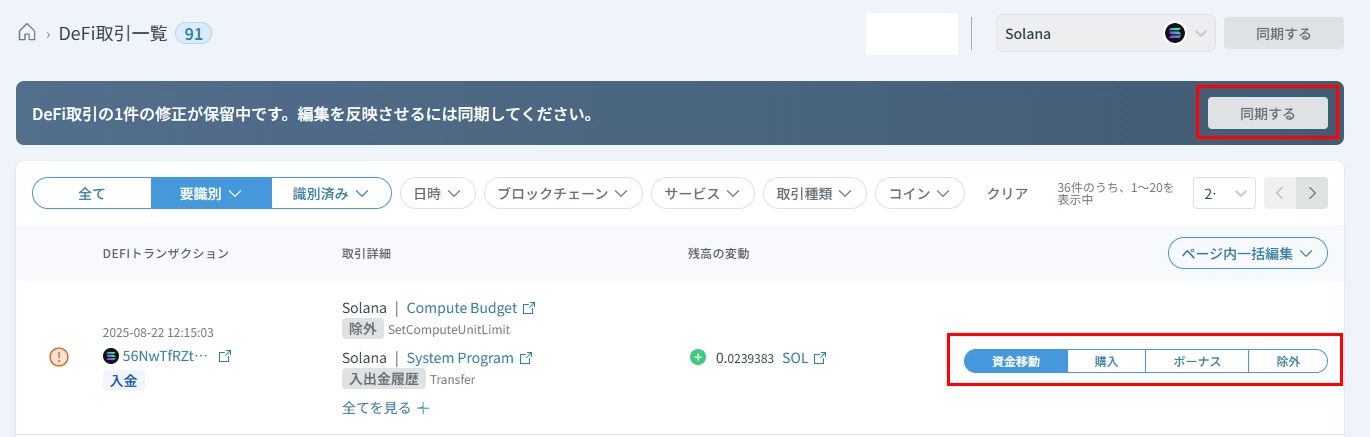
Task: Click the 0.0239383 balance value
Action: coord(745,358)
